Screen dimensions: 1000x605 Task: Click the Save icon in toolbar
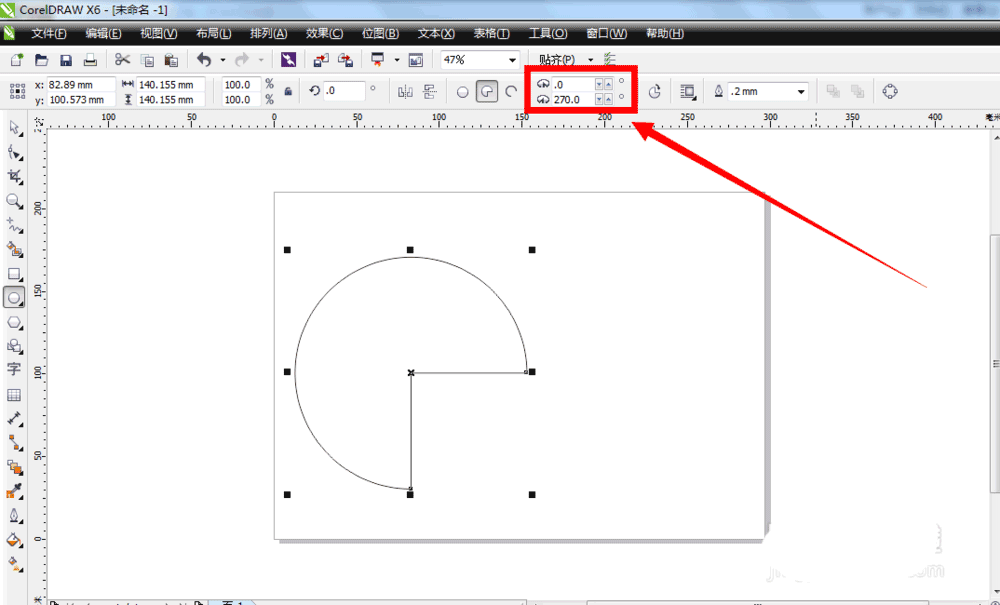tap(66, 60)
